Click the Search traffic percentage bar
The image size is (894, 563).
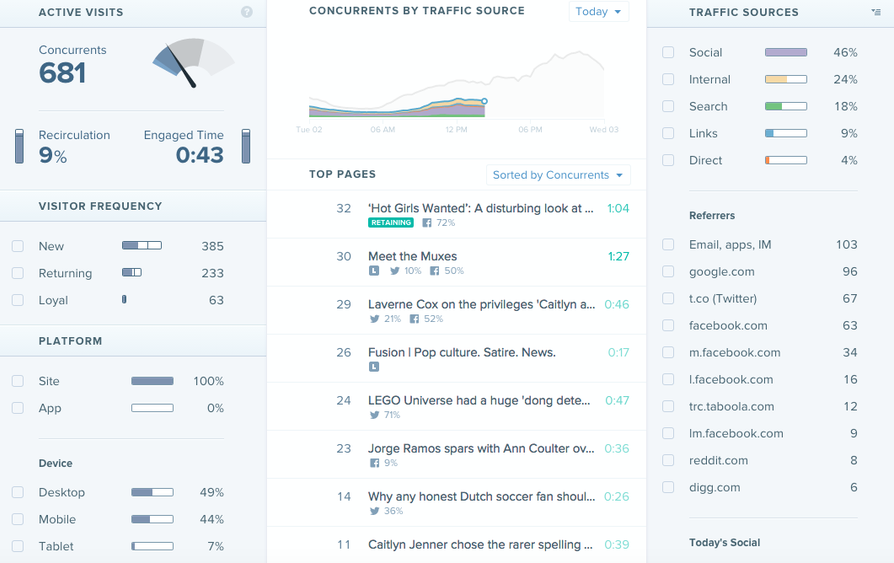[786, 106]
